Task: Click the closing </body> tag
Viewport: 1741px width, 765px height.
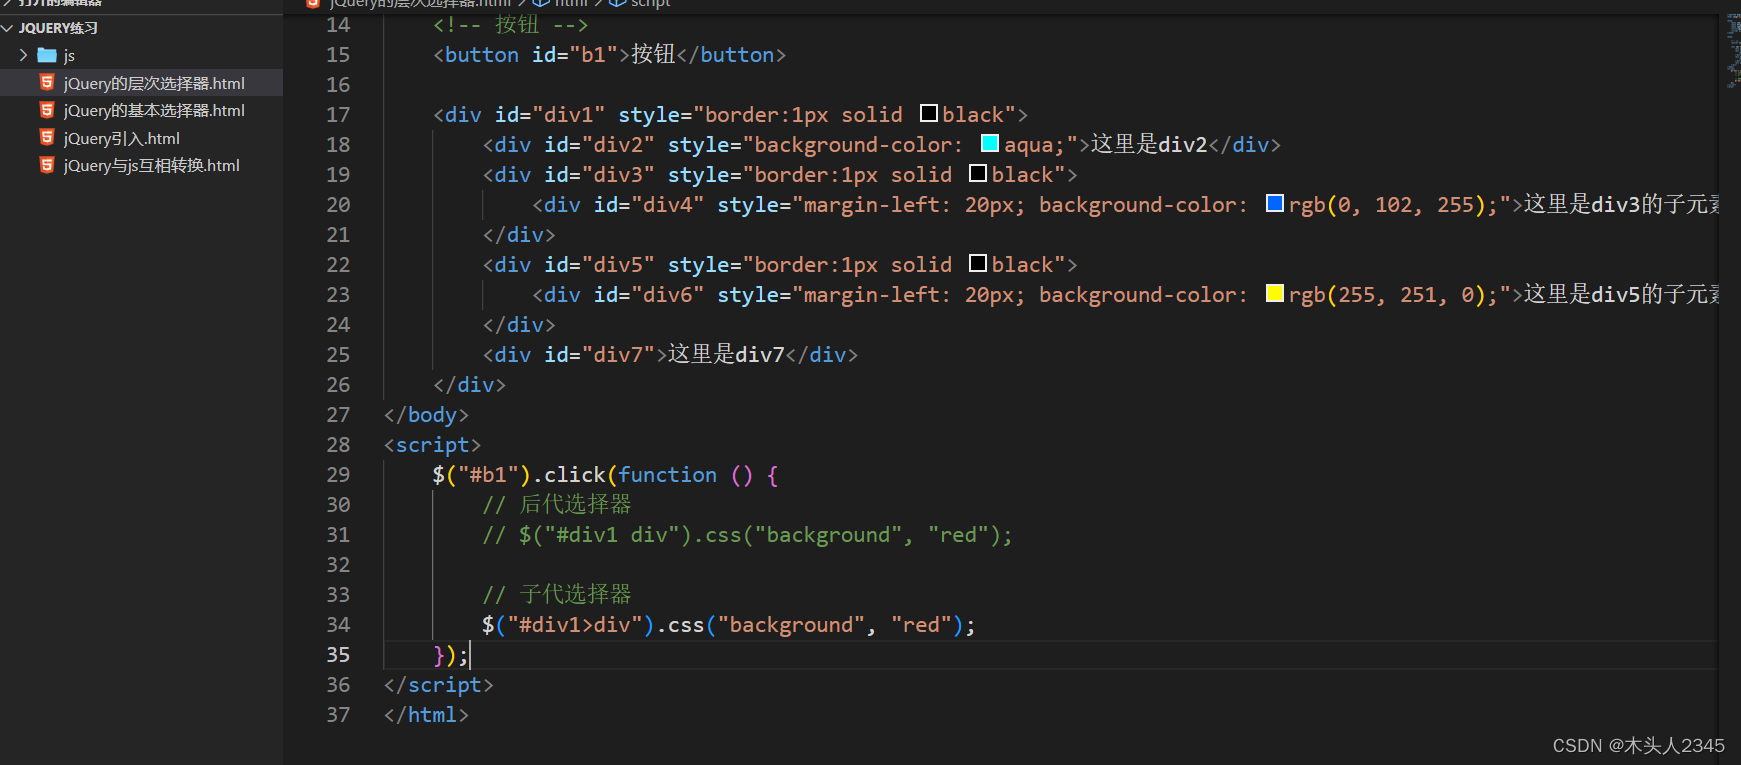Action: [x=426, y=415]
